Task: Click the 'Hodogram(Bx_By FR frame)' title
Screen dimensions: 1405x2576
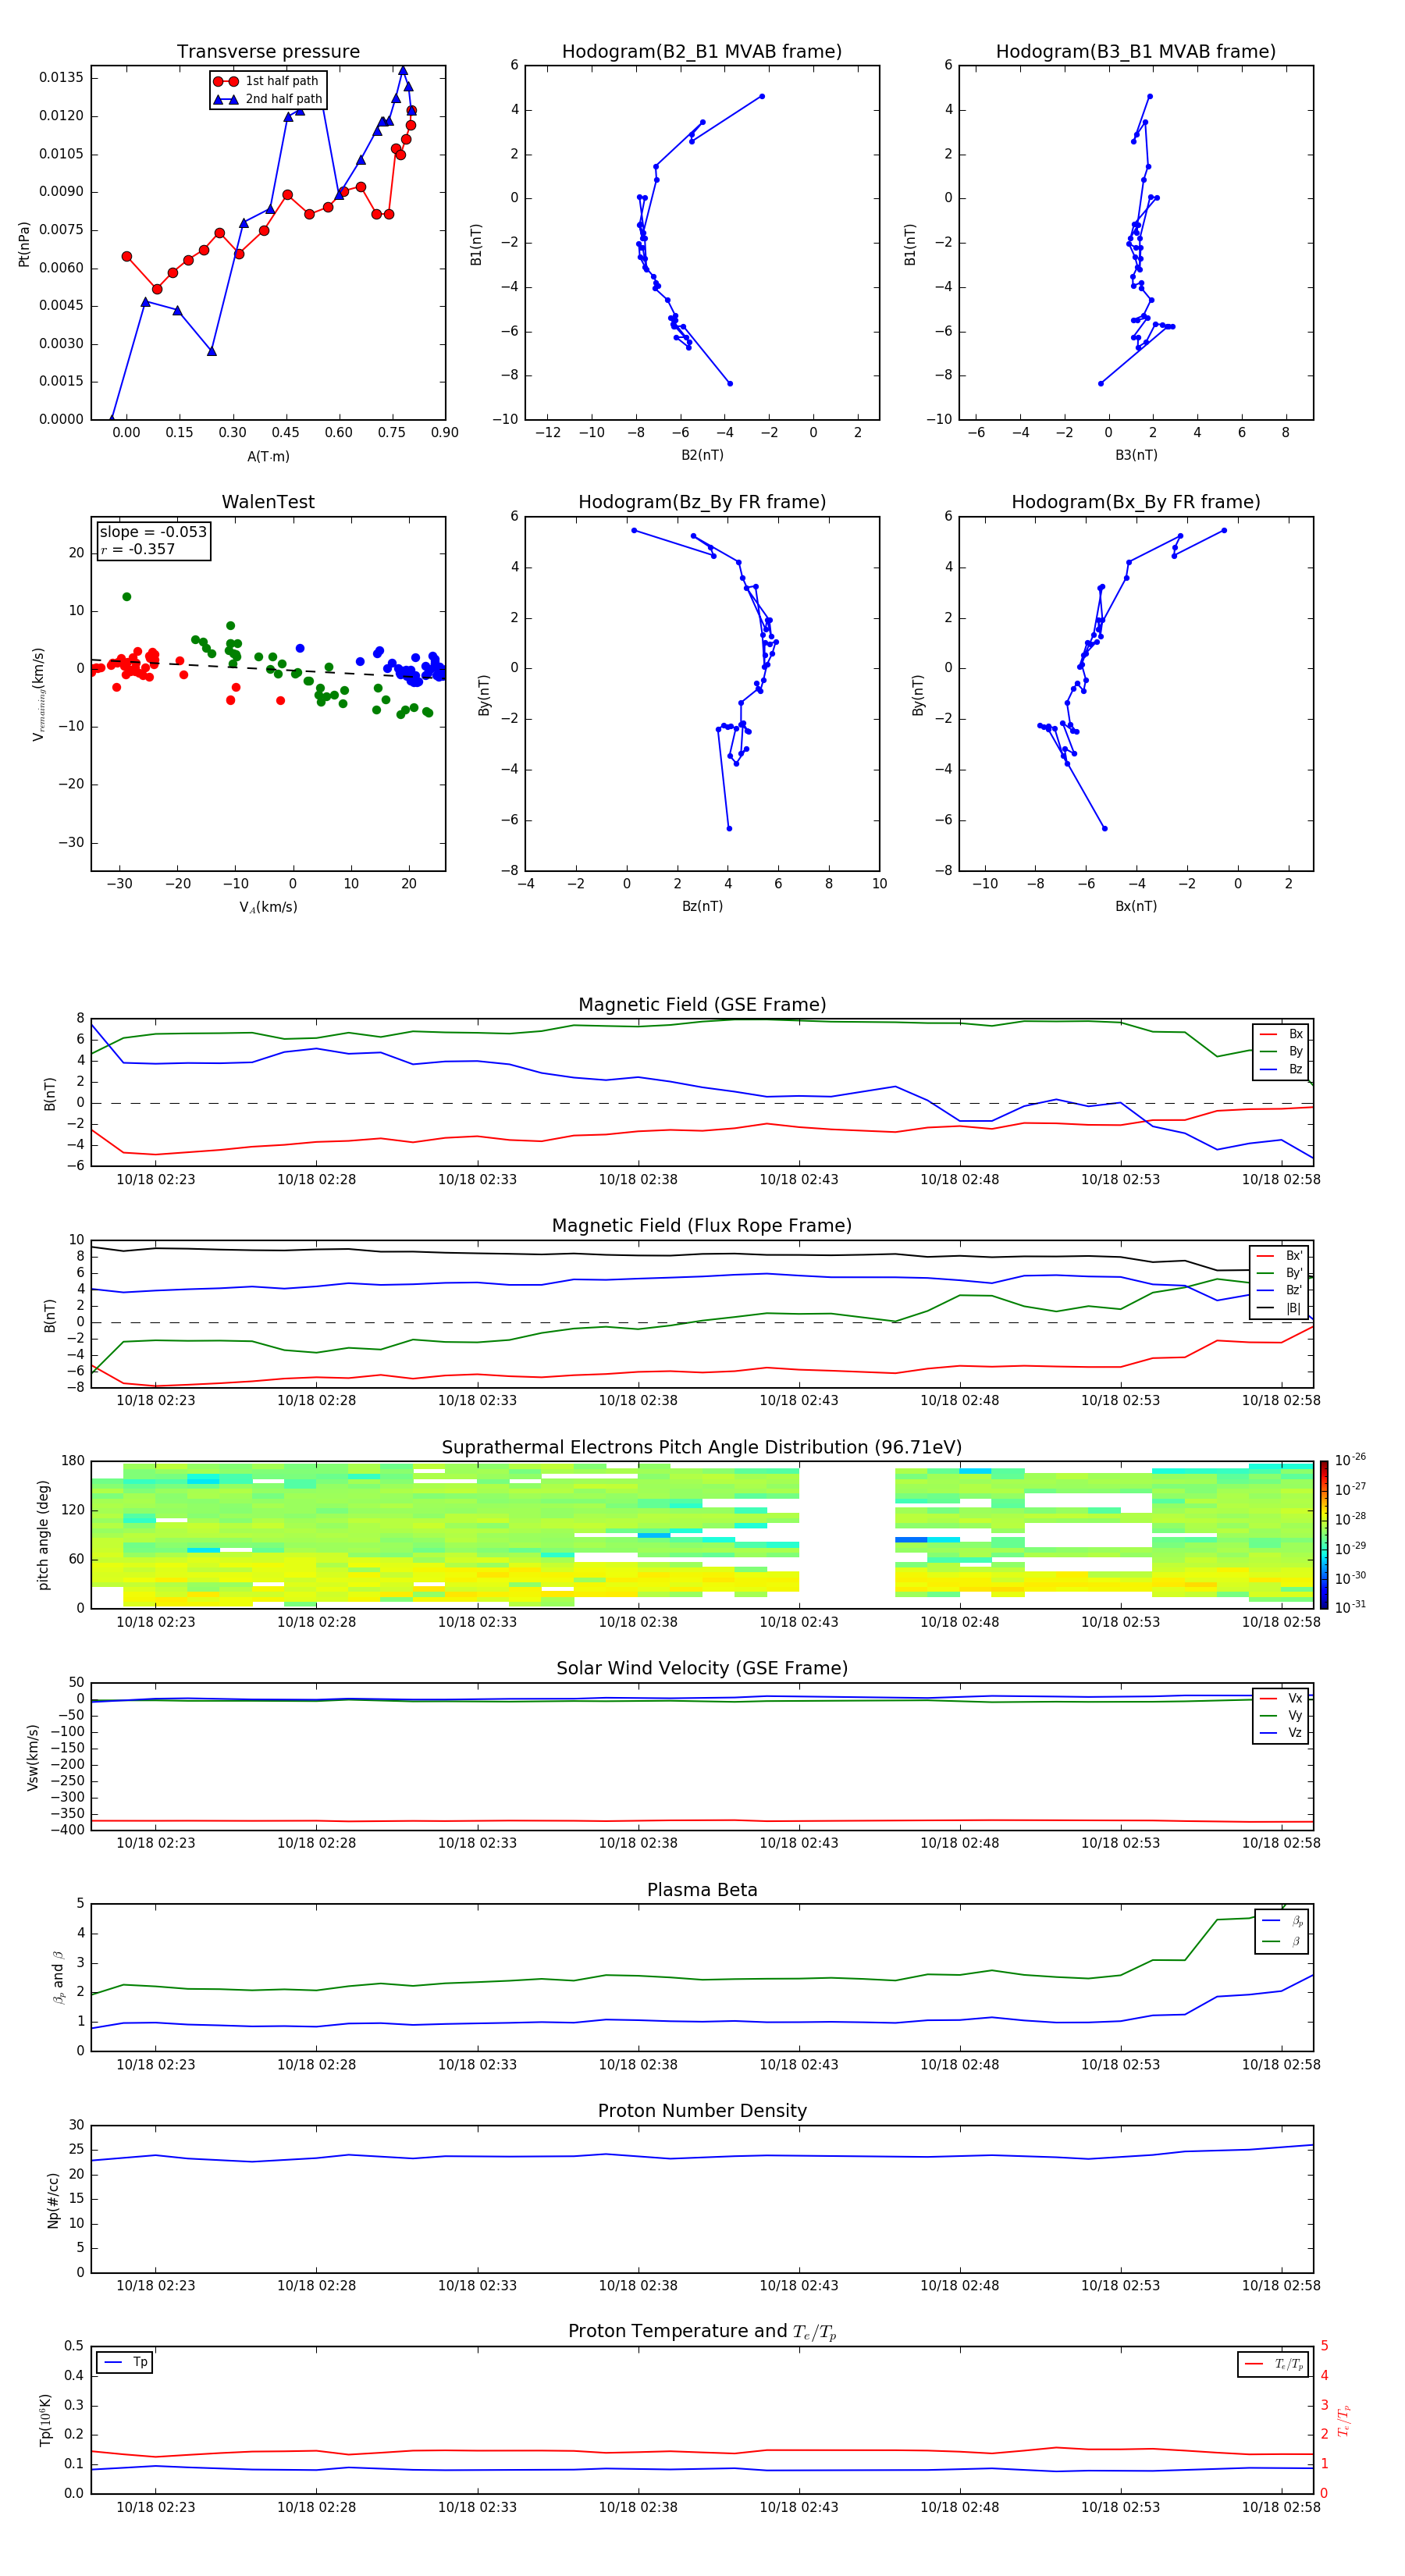Action: point(1136,502)
